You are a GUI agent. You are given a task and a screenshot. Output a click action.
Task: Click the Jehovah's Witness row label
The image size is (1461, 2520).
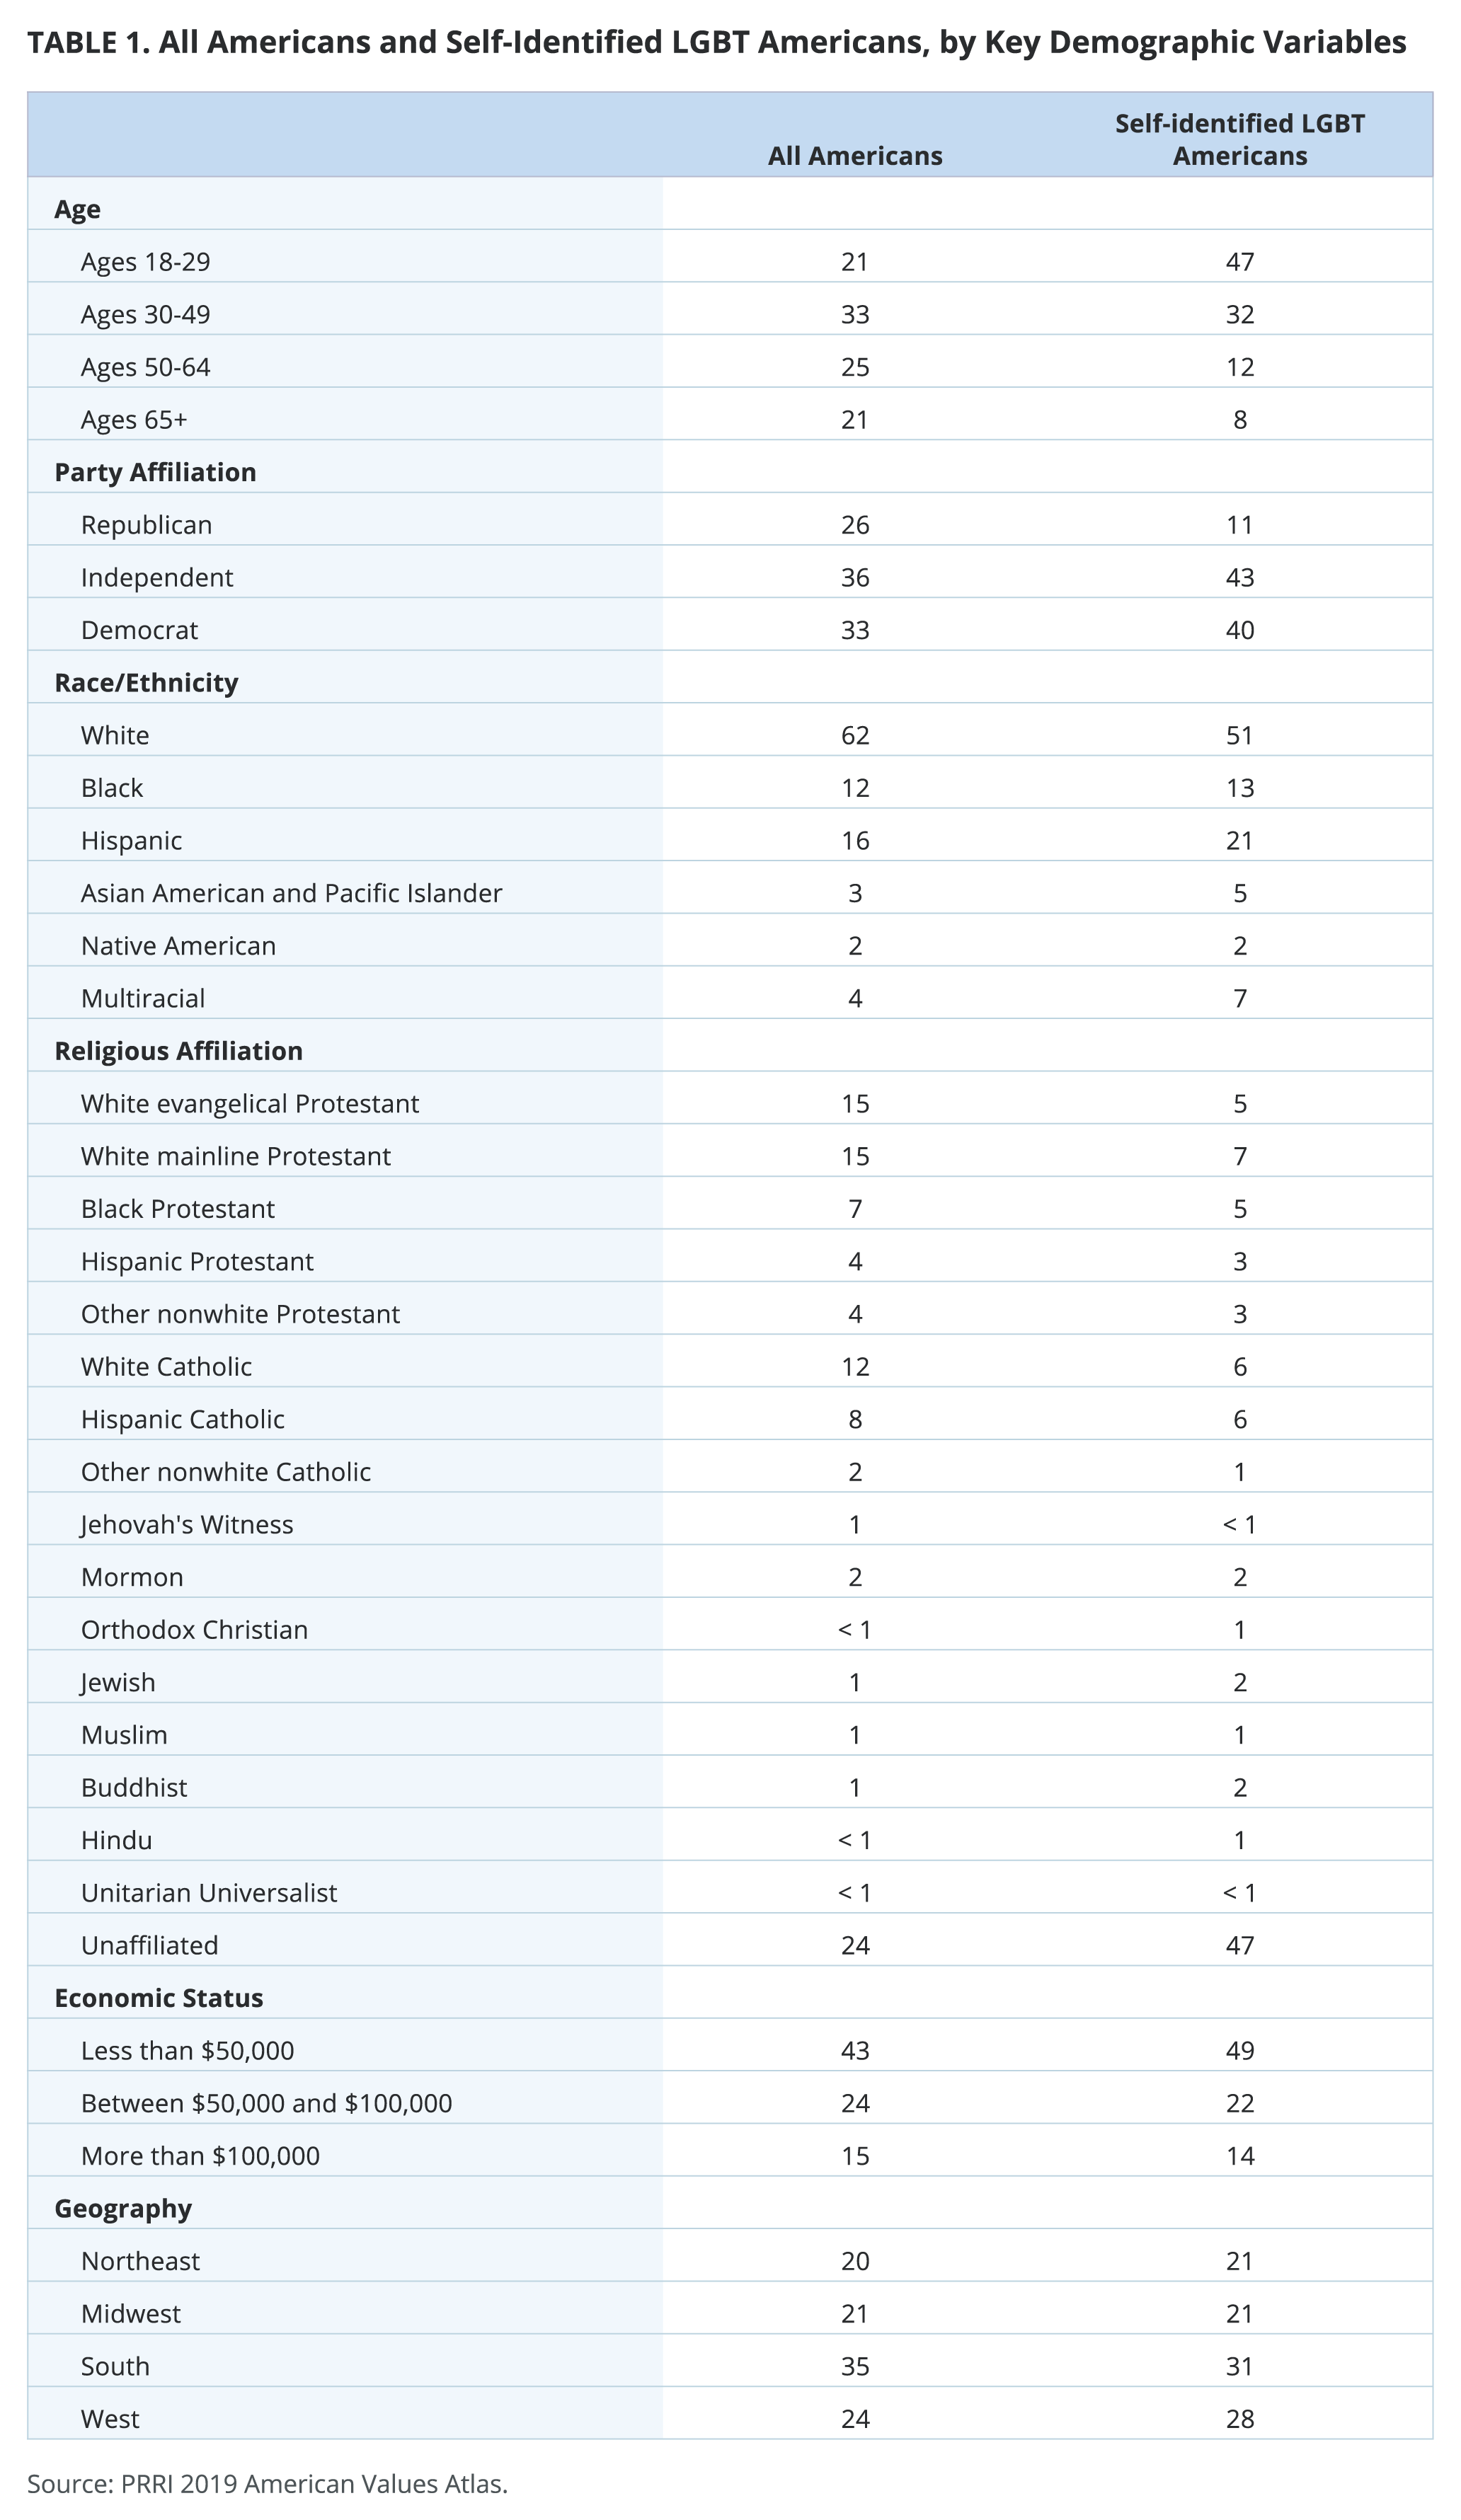point(187,1525)
